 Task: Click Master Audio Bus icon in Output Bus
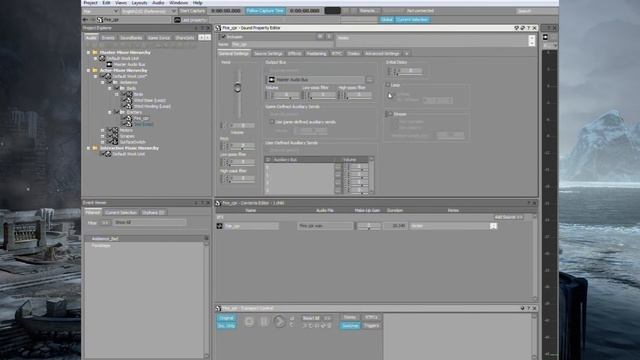pyautogui.click(x=271, y=80)
